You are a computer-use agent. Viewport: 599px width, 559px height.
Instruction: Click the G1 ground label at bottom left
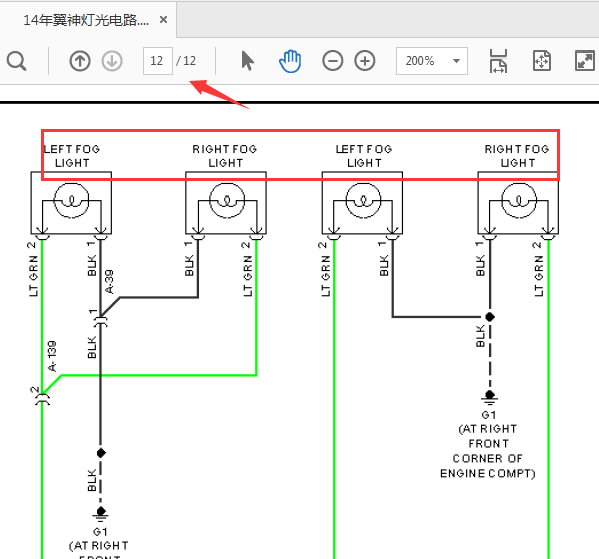point(100,532)
